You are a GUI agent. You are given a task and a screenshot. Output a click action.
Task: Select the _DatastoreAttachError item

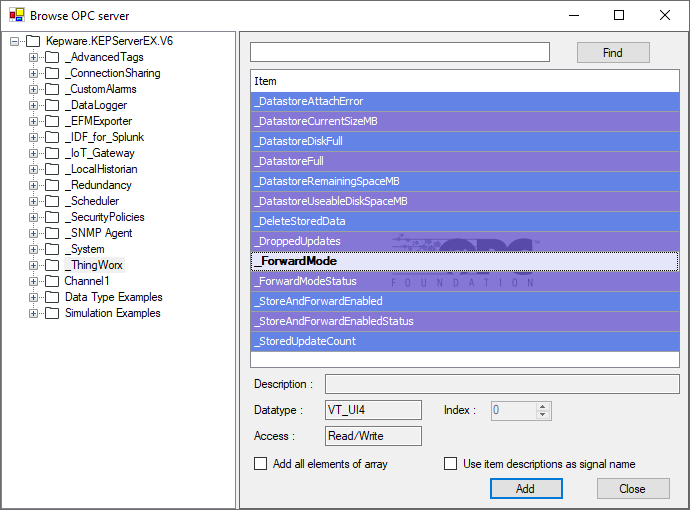pos(465,101)
